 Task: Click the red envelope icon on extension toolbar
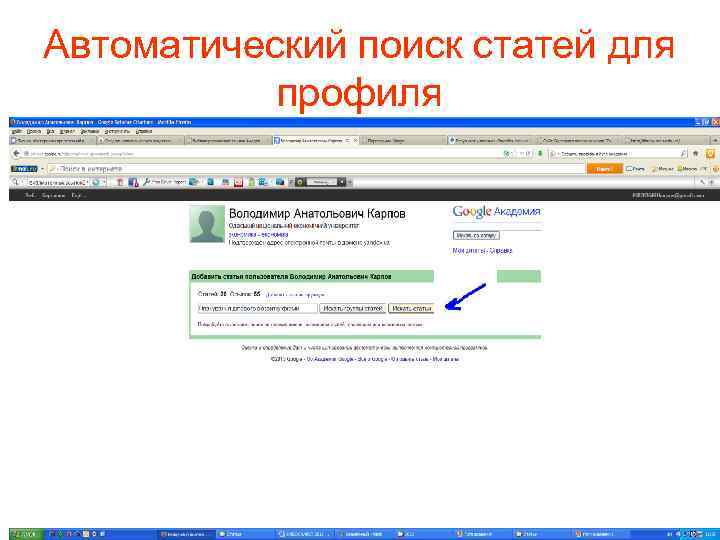pos(238,182)
